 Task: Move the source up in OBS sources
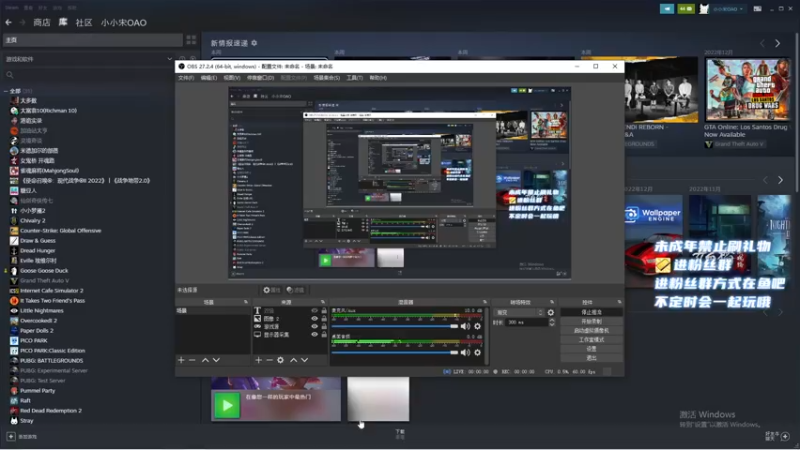point(293,360)
